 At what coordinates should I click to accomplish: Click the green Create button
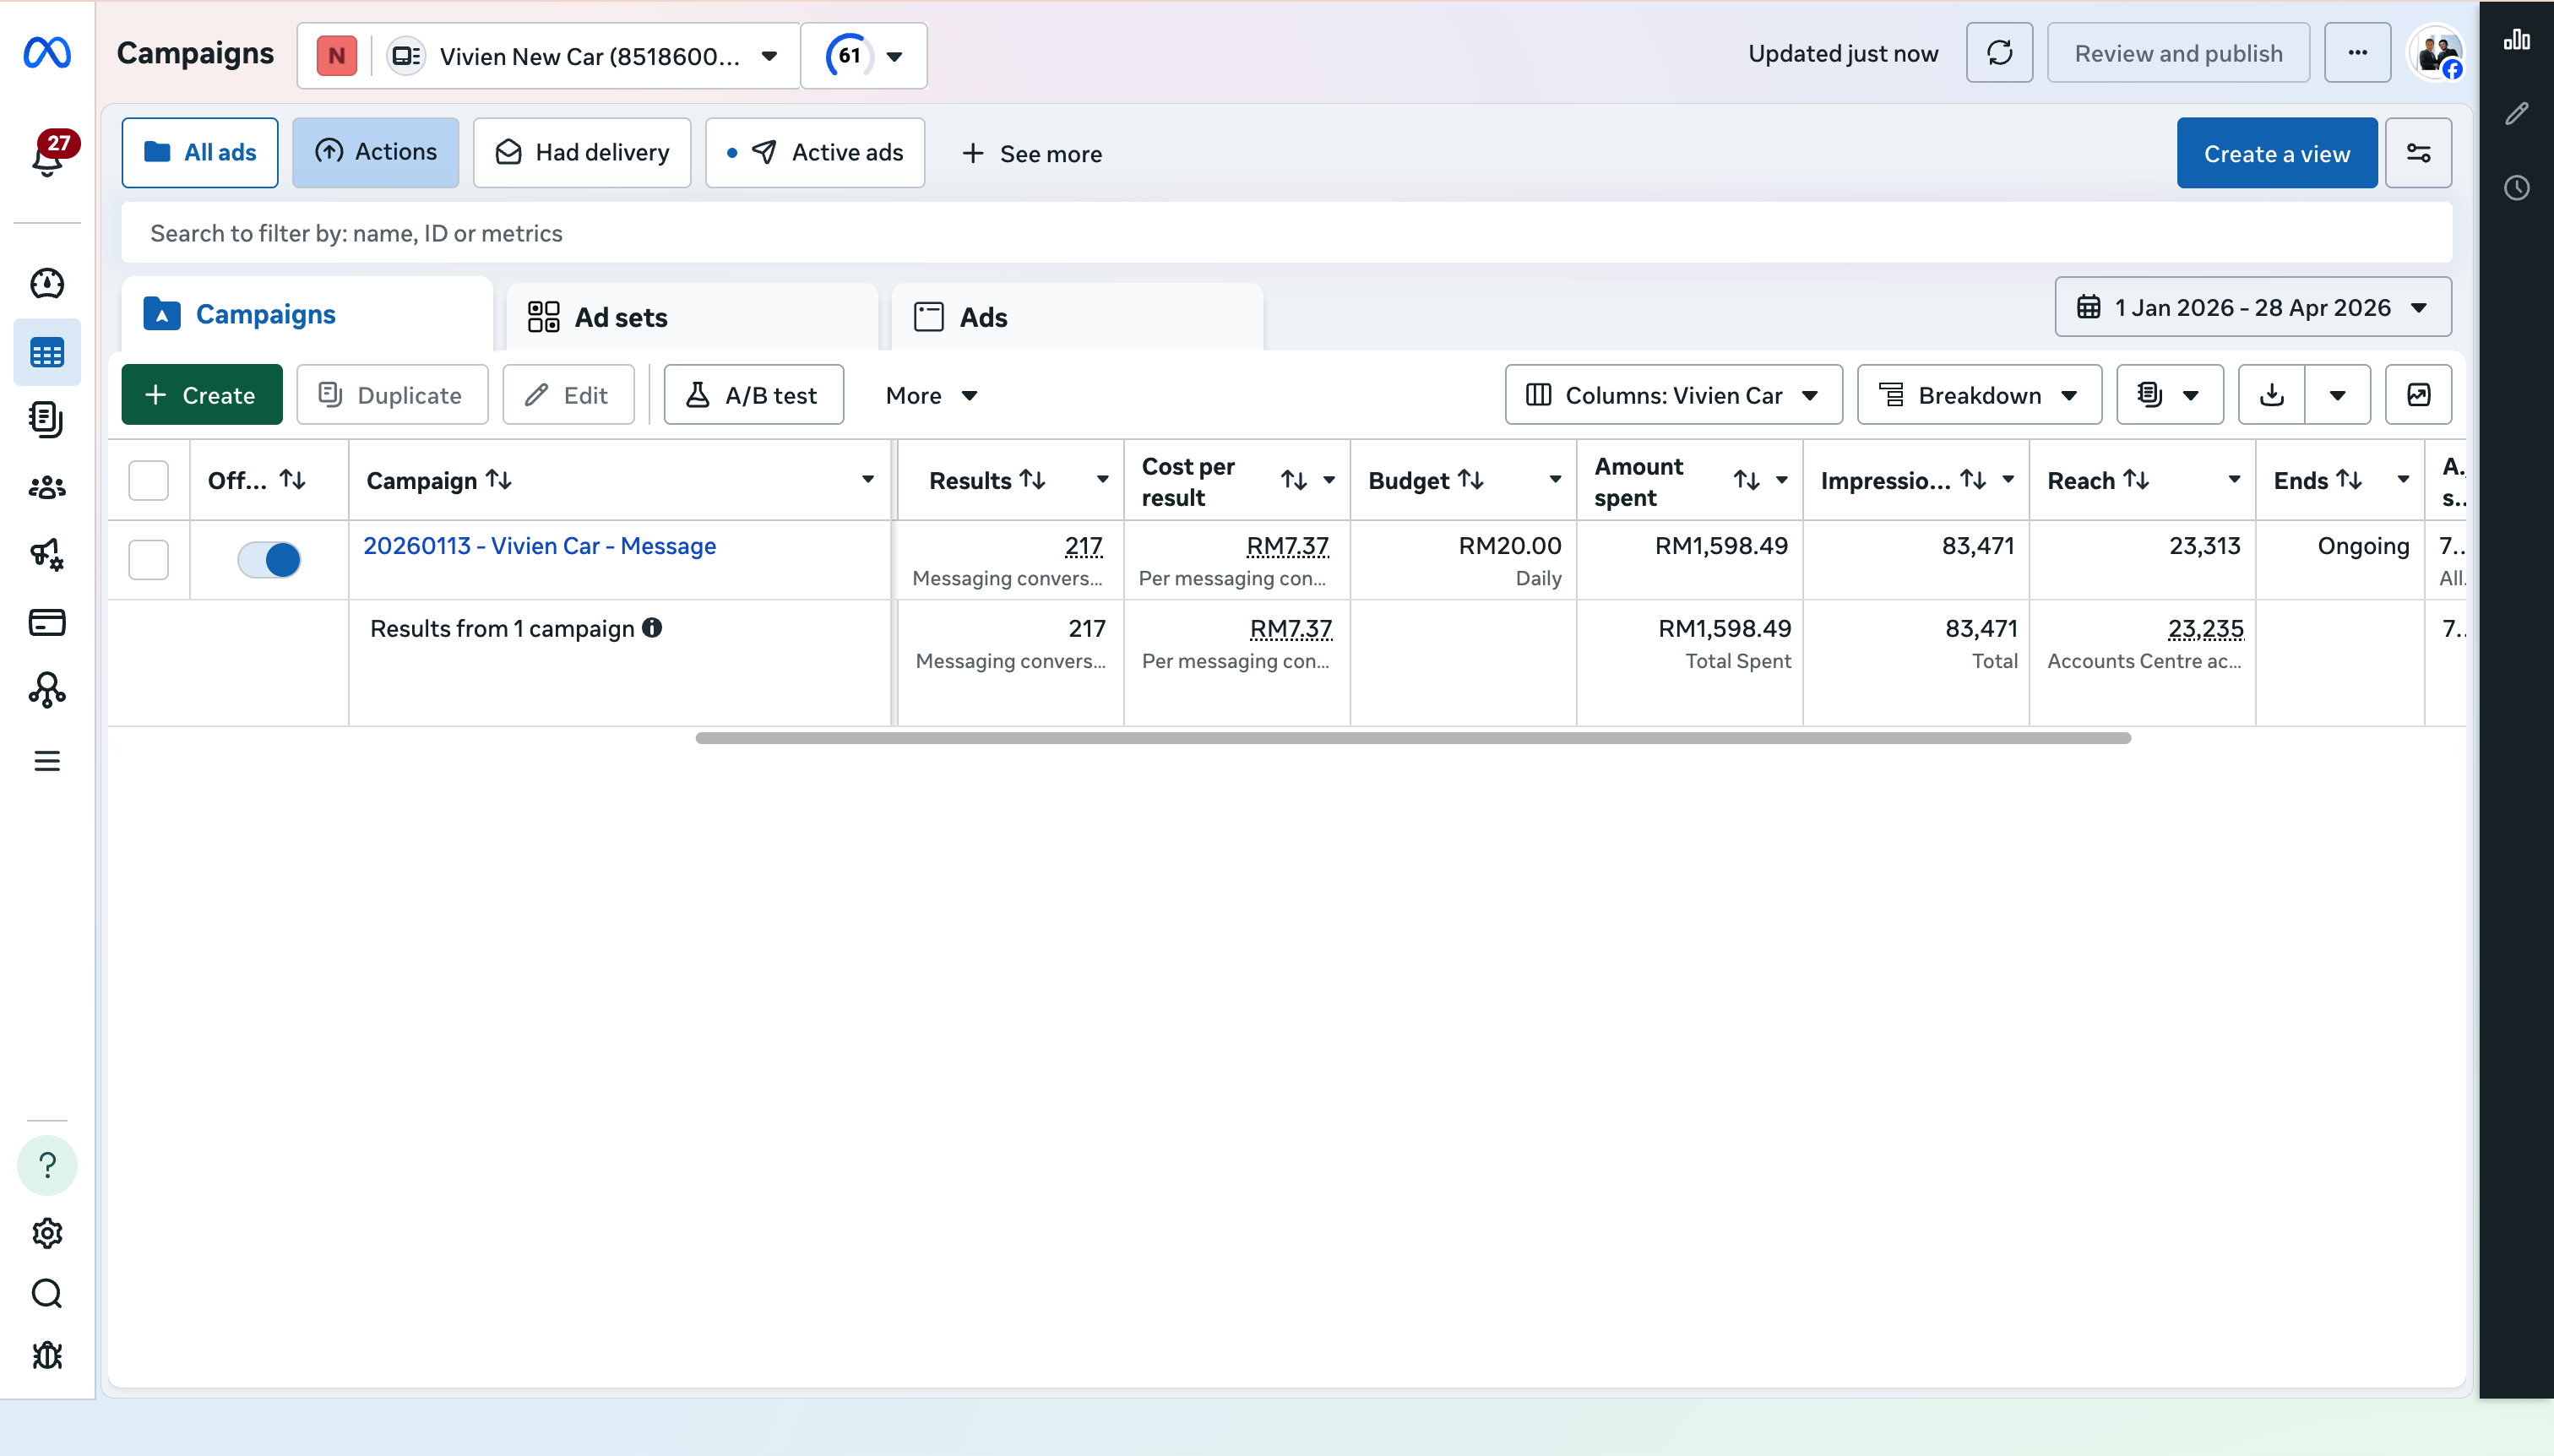coord(202,395)
